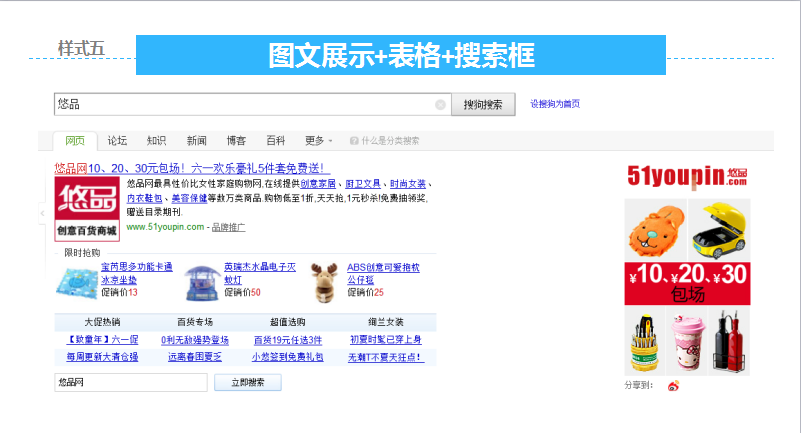
Task: Open the 英瑞杰水晶电子灭蚊灯 link
Action: pos(260,274)
